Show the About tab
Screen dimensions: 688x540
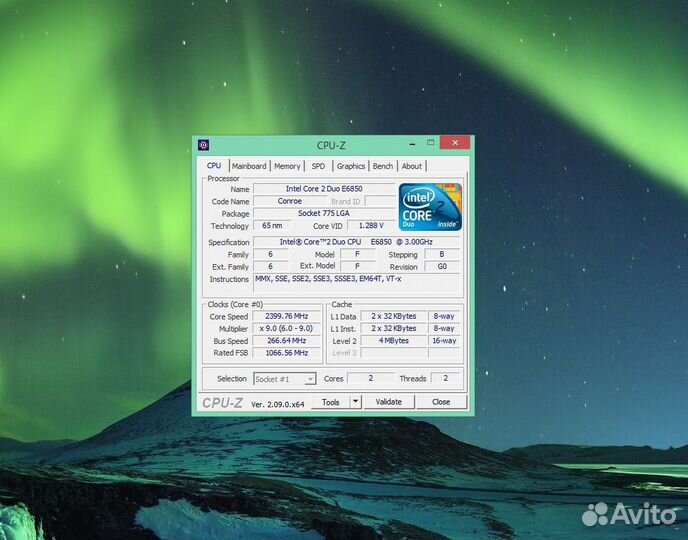[412, 166]
